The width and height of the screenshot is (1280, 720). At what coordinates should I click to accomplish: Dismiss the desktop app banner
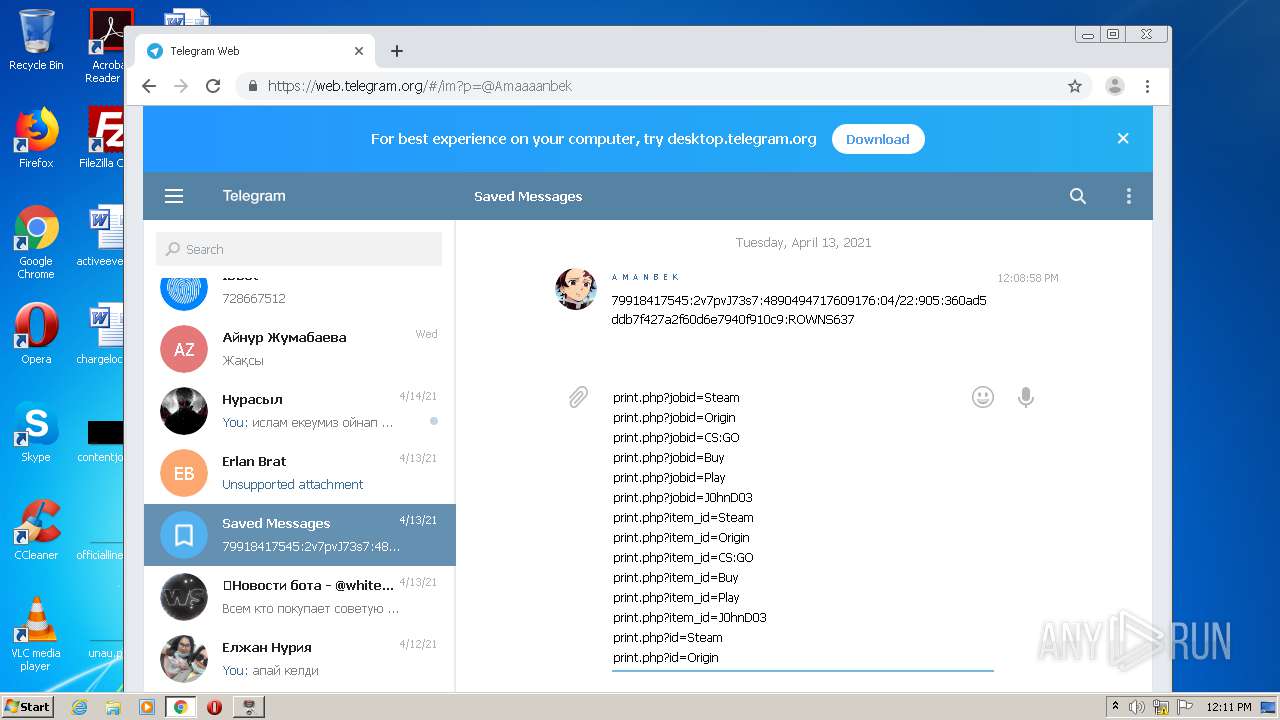tap(1123, 139)
